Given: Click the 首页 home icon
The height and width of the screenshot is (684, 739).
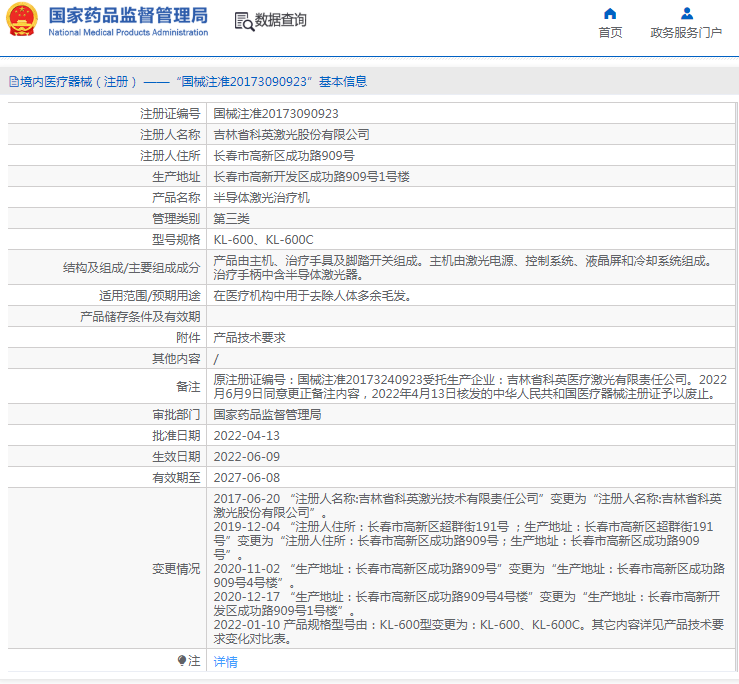Looking at the screenshot, I should tap(610, 14).
